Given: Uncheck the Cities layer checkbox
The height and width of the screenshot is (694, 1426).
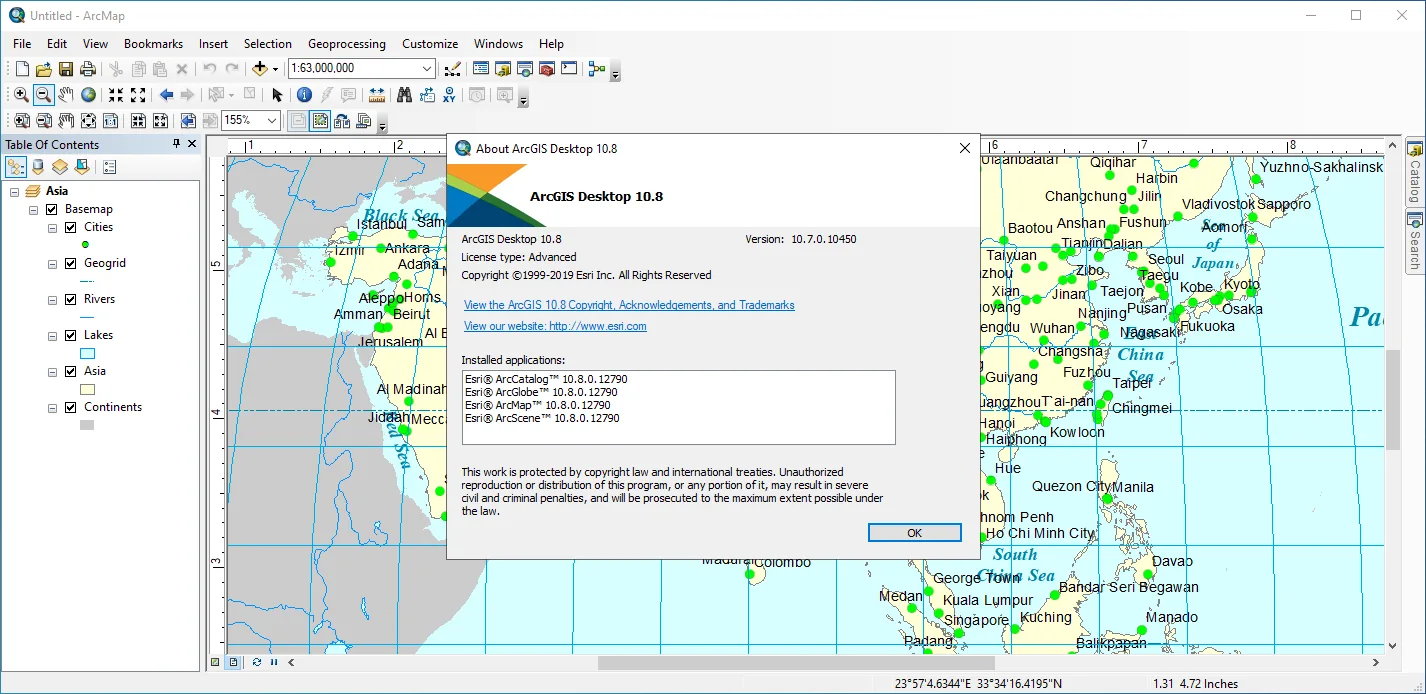Looking at the screenshot, I should pos(70,228).
